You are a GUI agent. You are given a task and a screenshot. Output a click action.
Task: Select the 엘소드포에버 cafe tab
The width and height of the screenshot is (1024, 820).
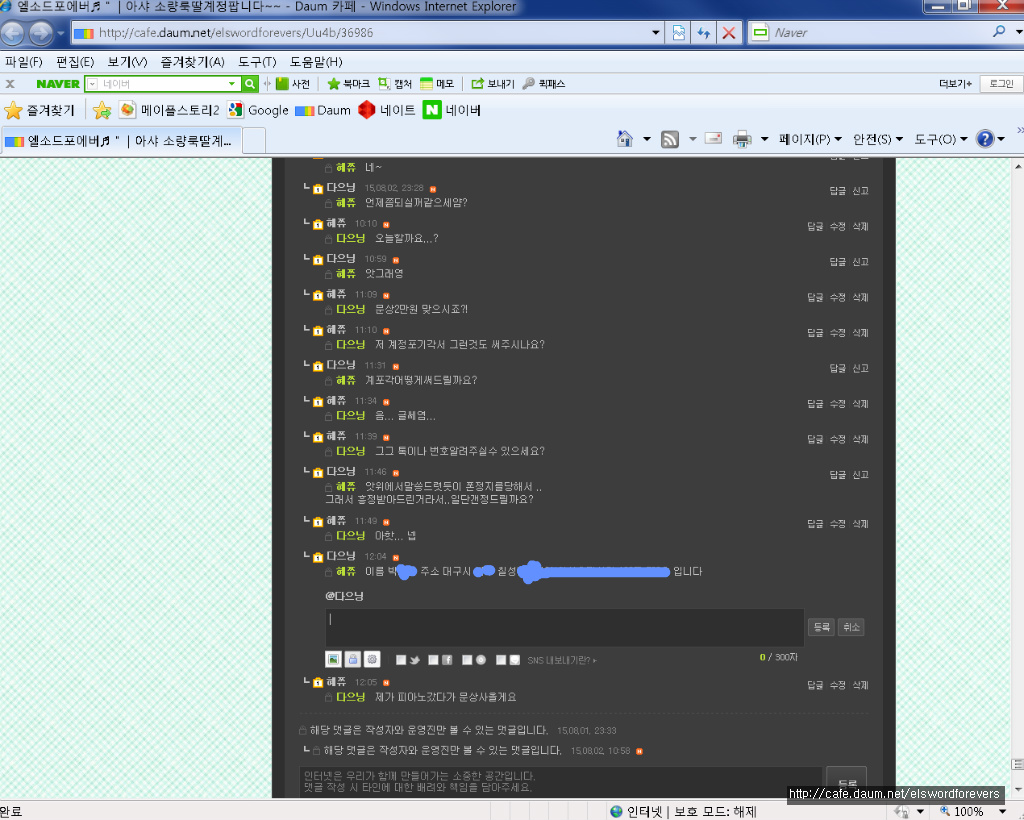coord(121,141)
